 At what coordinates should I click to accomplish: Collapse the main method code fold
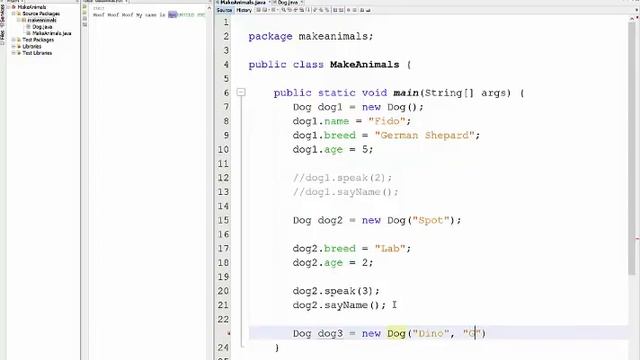(241, 92)
